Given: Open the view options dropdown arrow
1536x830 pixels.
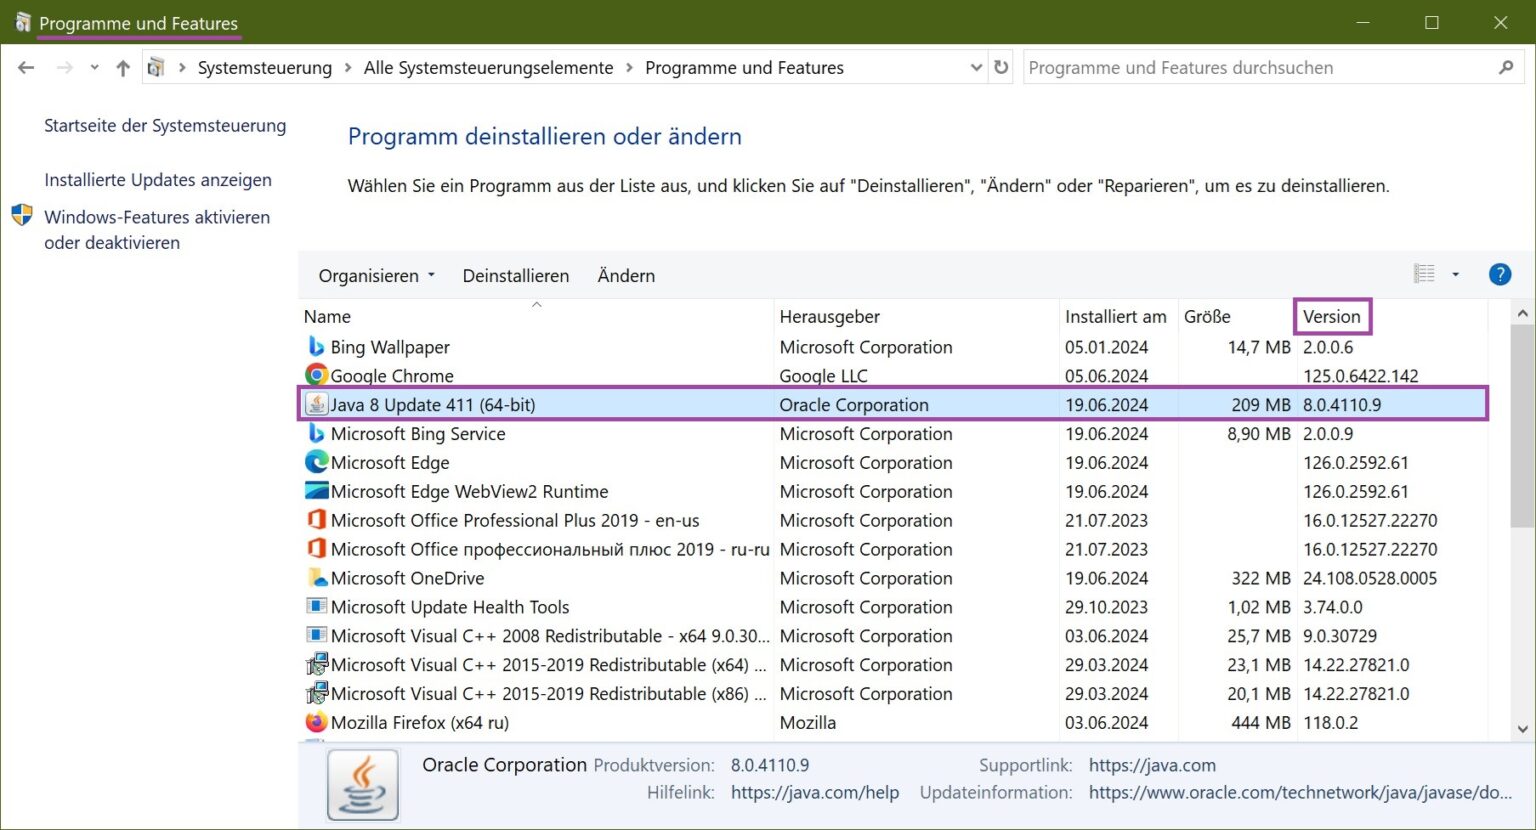Looking at the screenshot, I should click(x=1455, y=274).
